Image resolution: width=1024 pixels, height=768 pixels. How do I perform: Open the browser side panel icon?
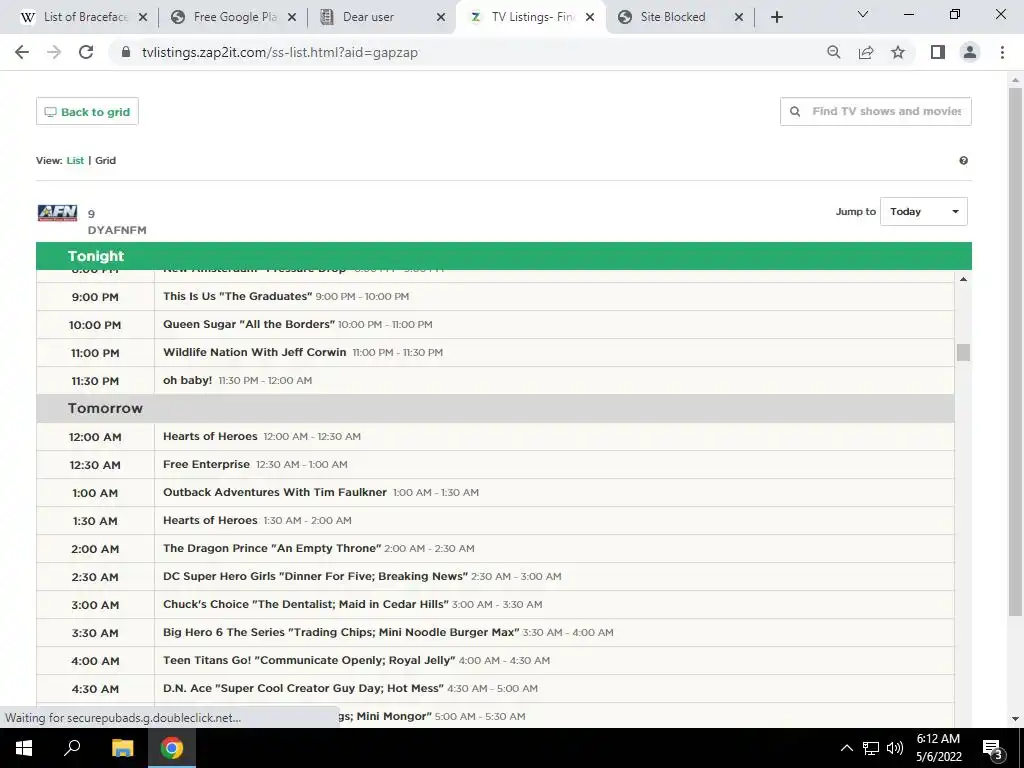pos(938,52)
